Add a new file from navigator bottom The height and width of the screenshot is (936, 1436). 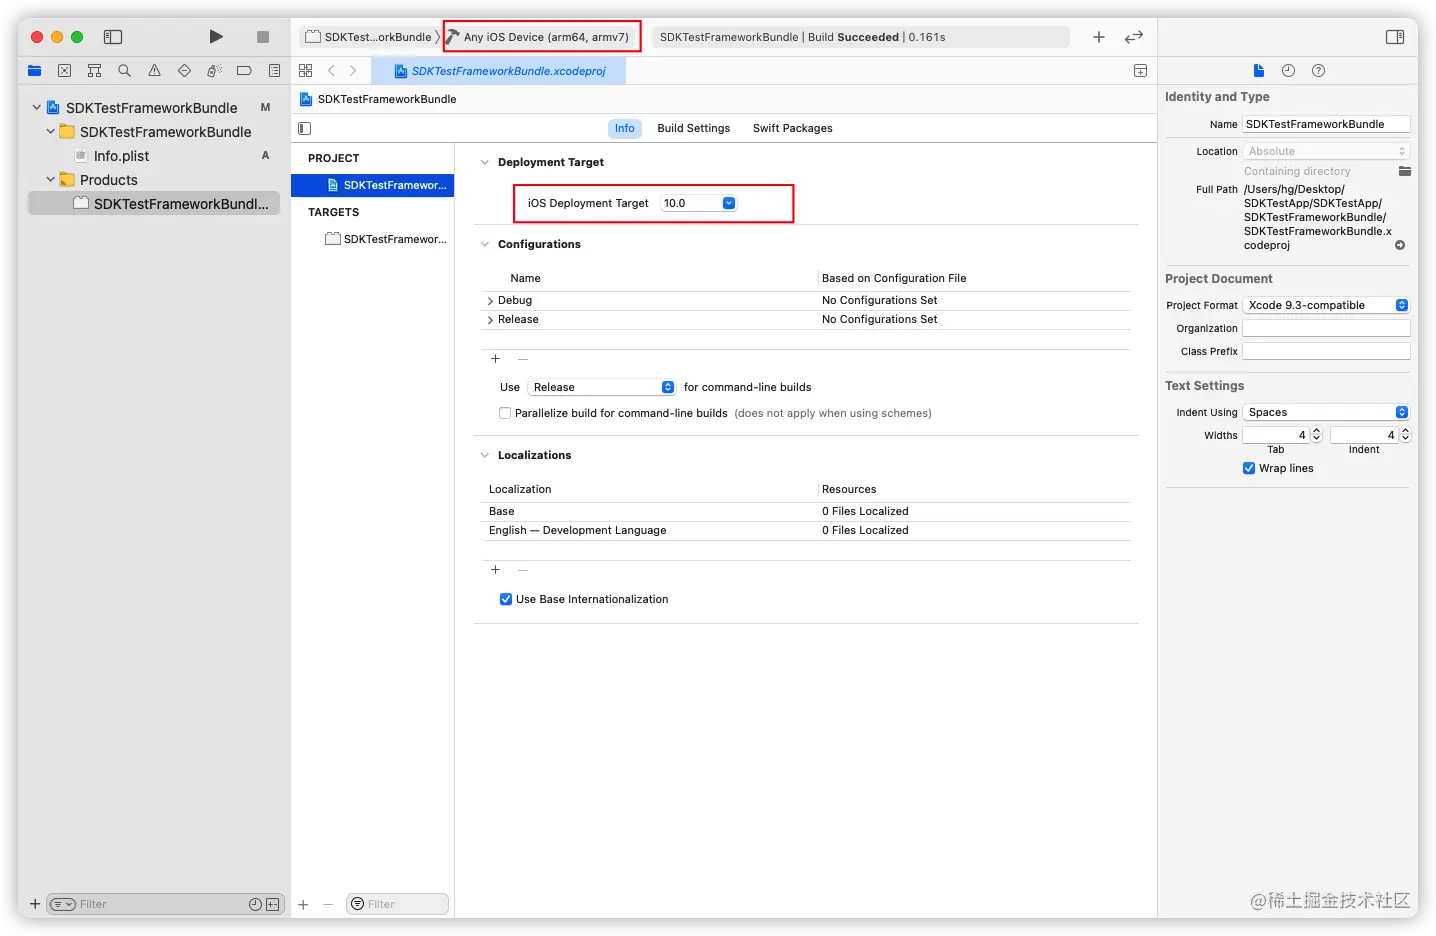[35, 904]
